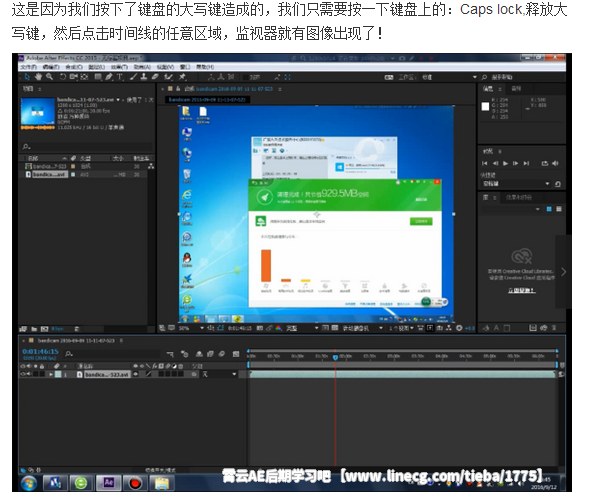Select the Brush tool
This screenshot has height=495, width=593.
pyautogui.click(x=134, y=77)
